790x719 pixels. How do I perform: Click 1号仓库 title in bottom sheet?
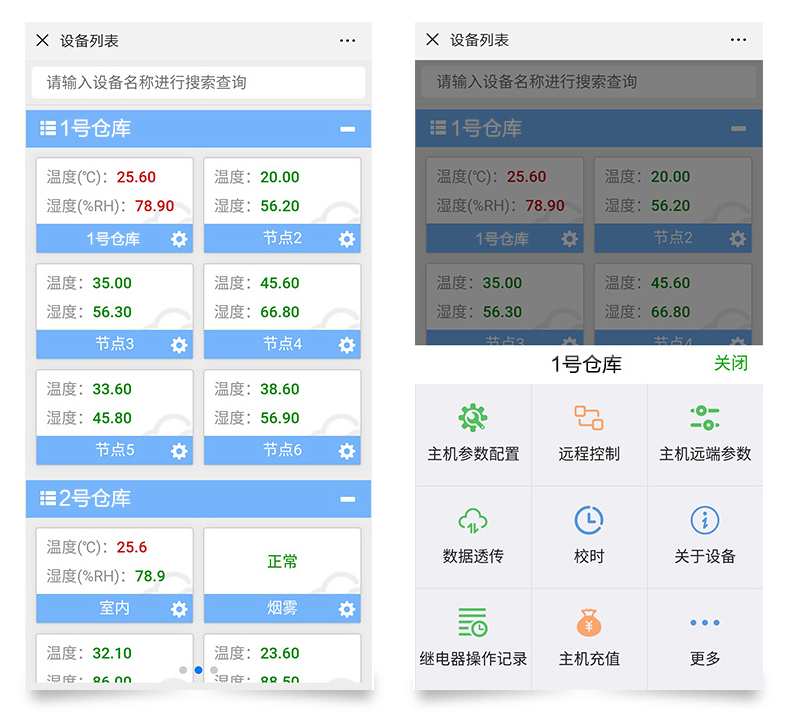[586, 364]
